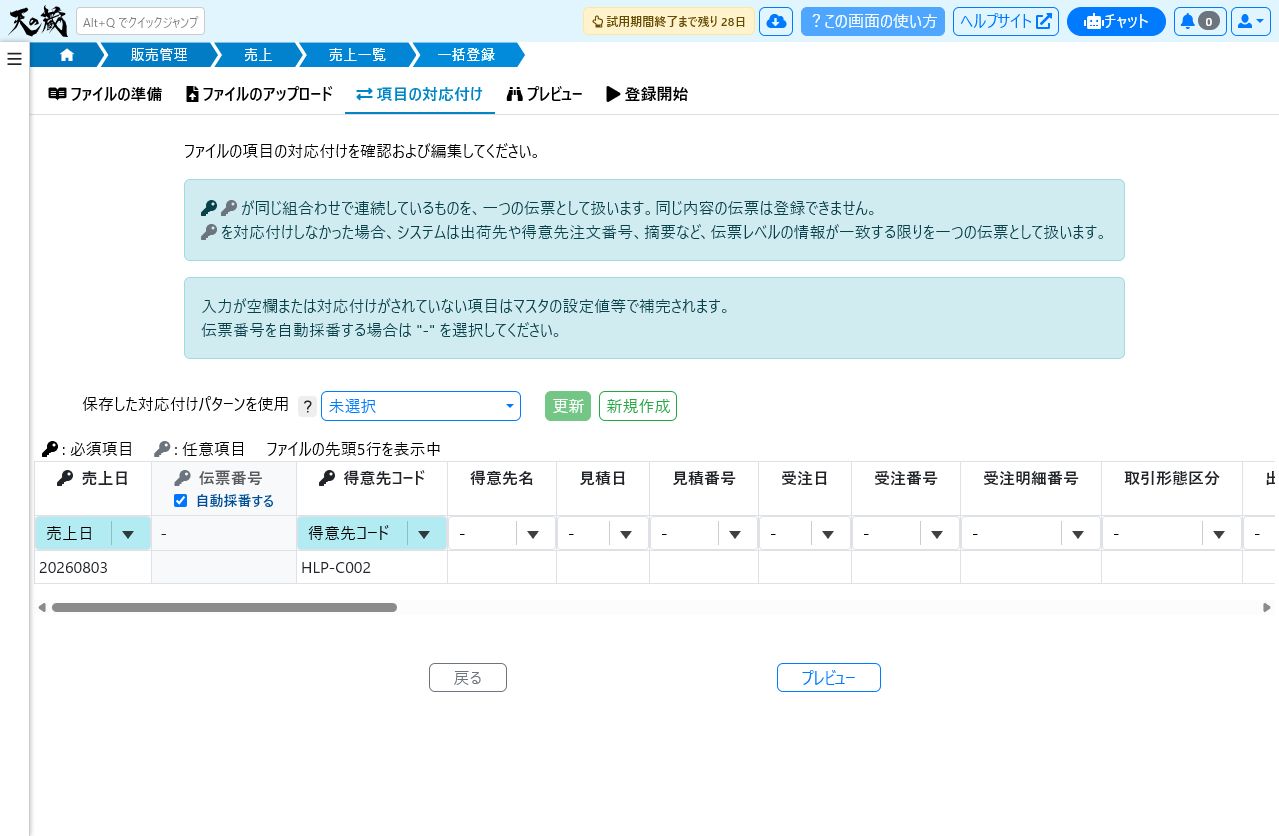Open the 受注番号 mapping dropdown
This screenshot has height=836, width=1279.
pos(906,534)
